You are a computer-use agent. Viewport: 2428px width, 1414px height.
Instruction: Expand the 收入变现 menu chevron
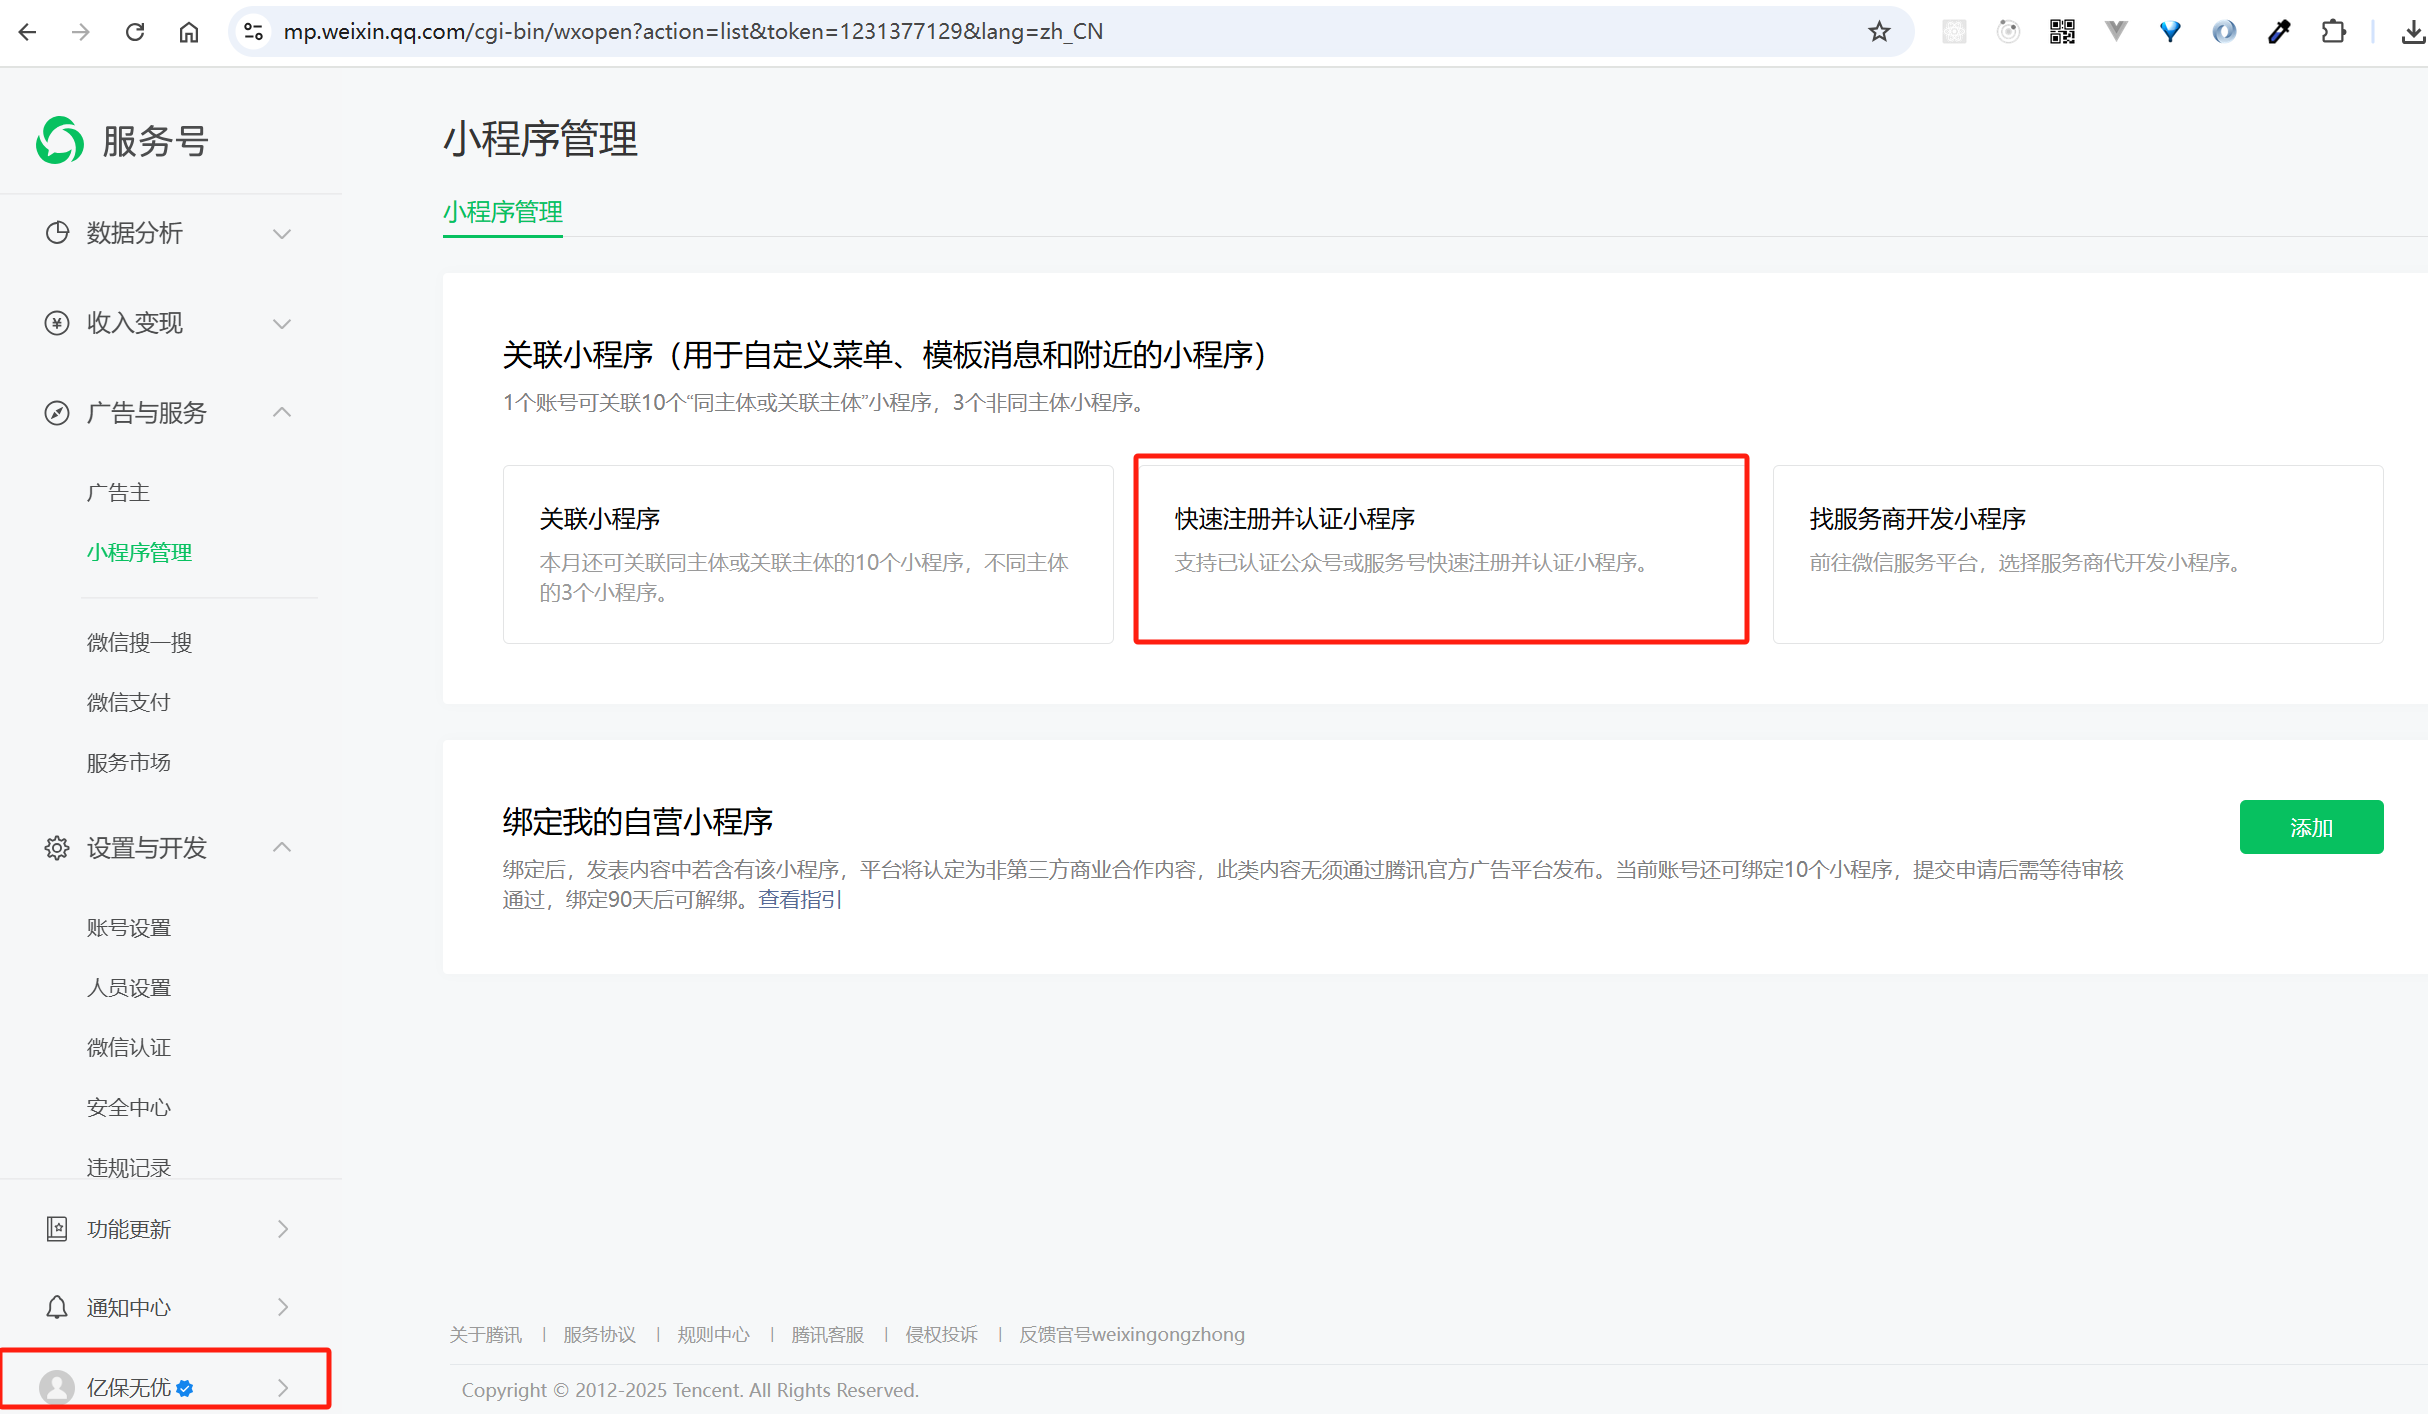click(x=282, y=324)
